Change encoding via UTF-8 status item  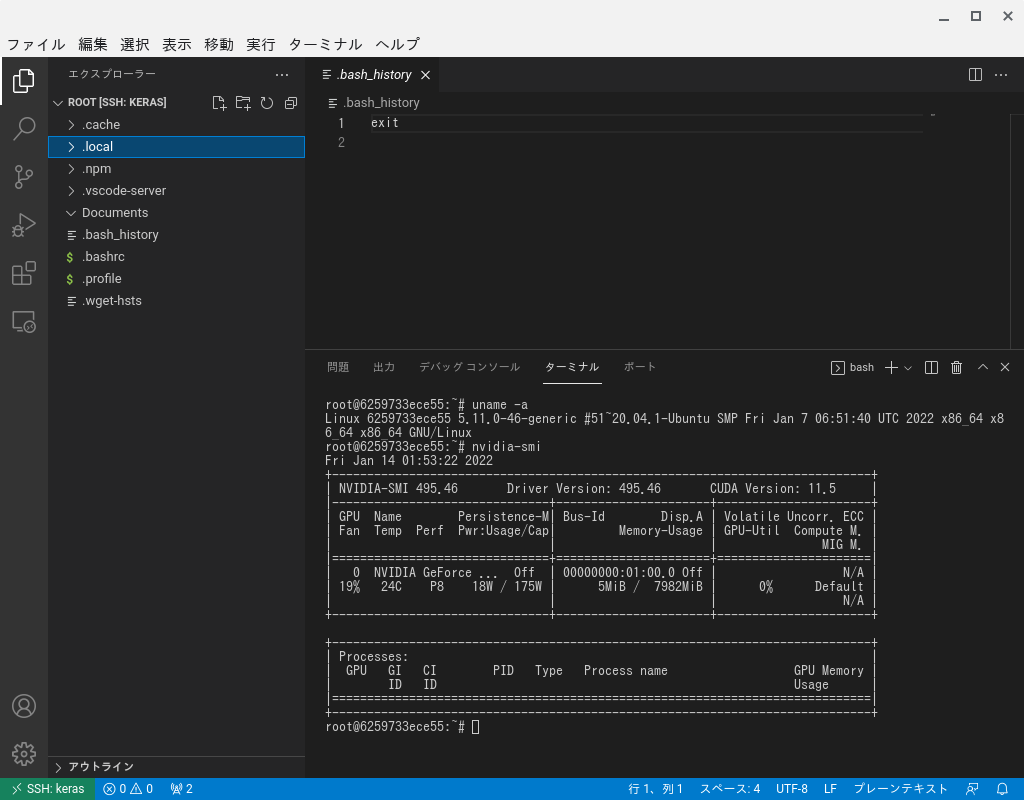pyautogui.click(x=791, y=789)
